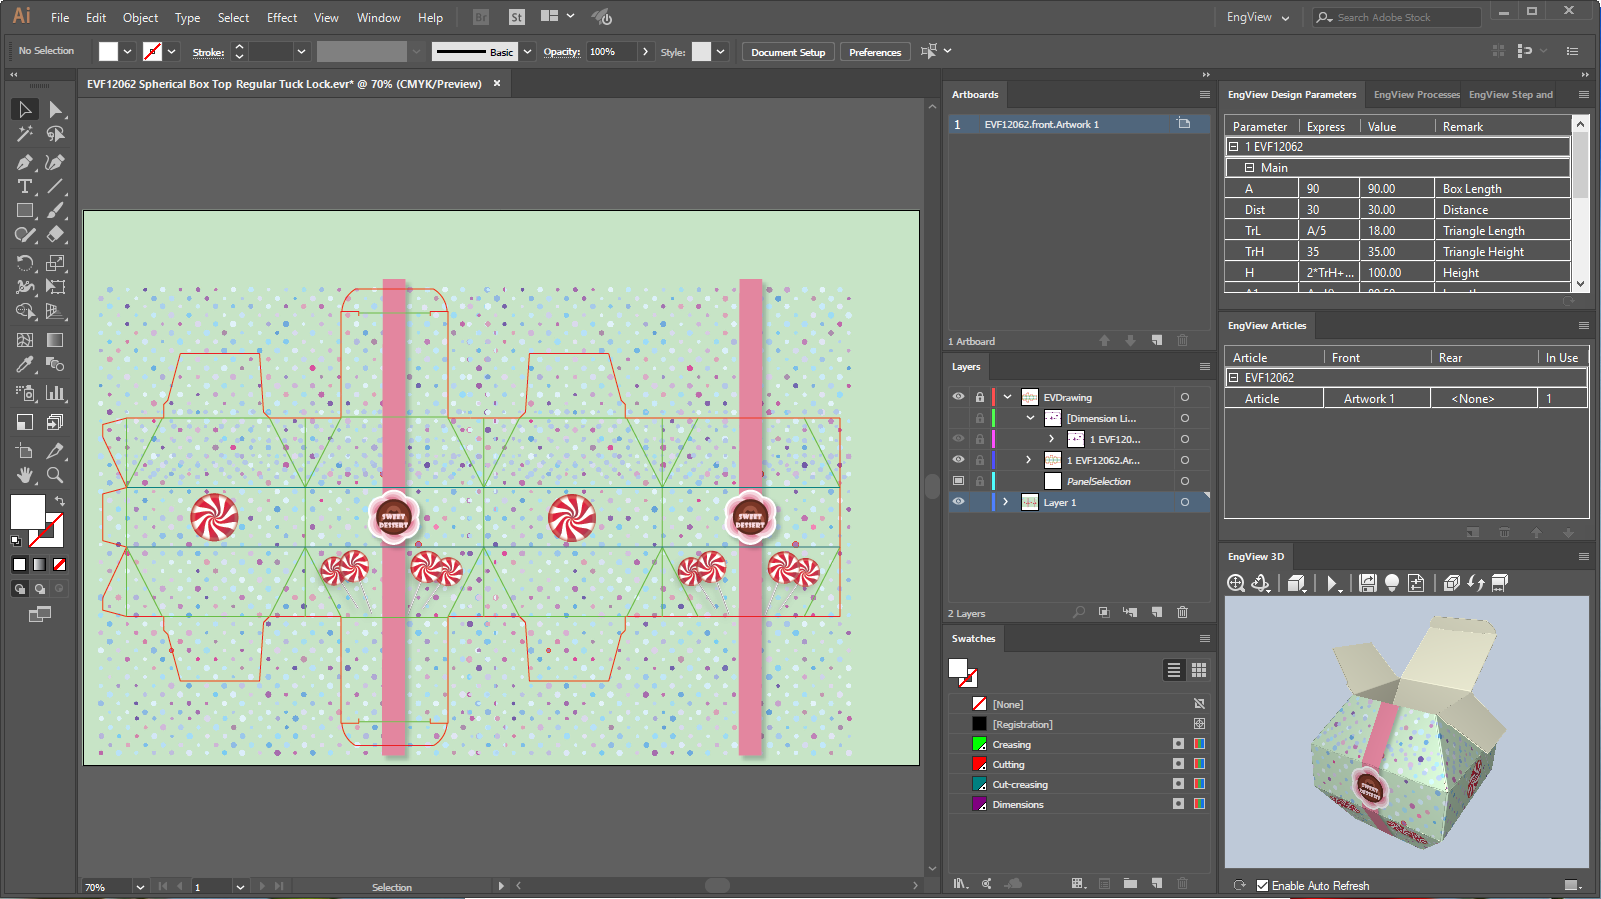The width and height of the screenshot is (1601, 899).
Task: Expand the Layer 1 sublayers
Action: coord(1006,502)
